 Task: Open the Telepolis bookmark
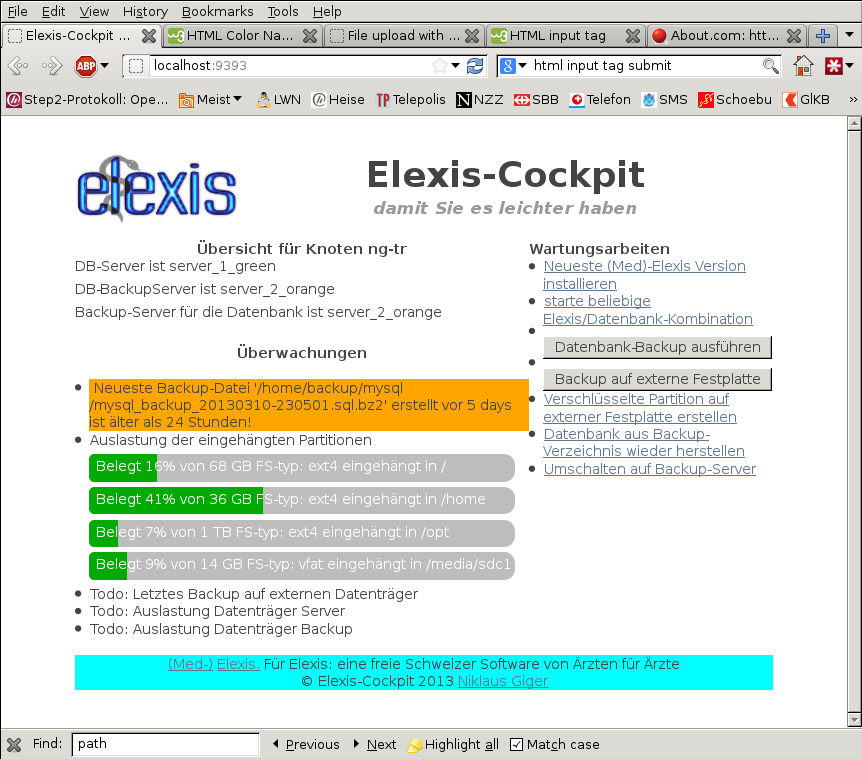pyautogui.click(x=411, y=99)
